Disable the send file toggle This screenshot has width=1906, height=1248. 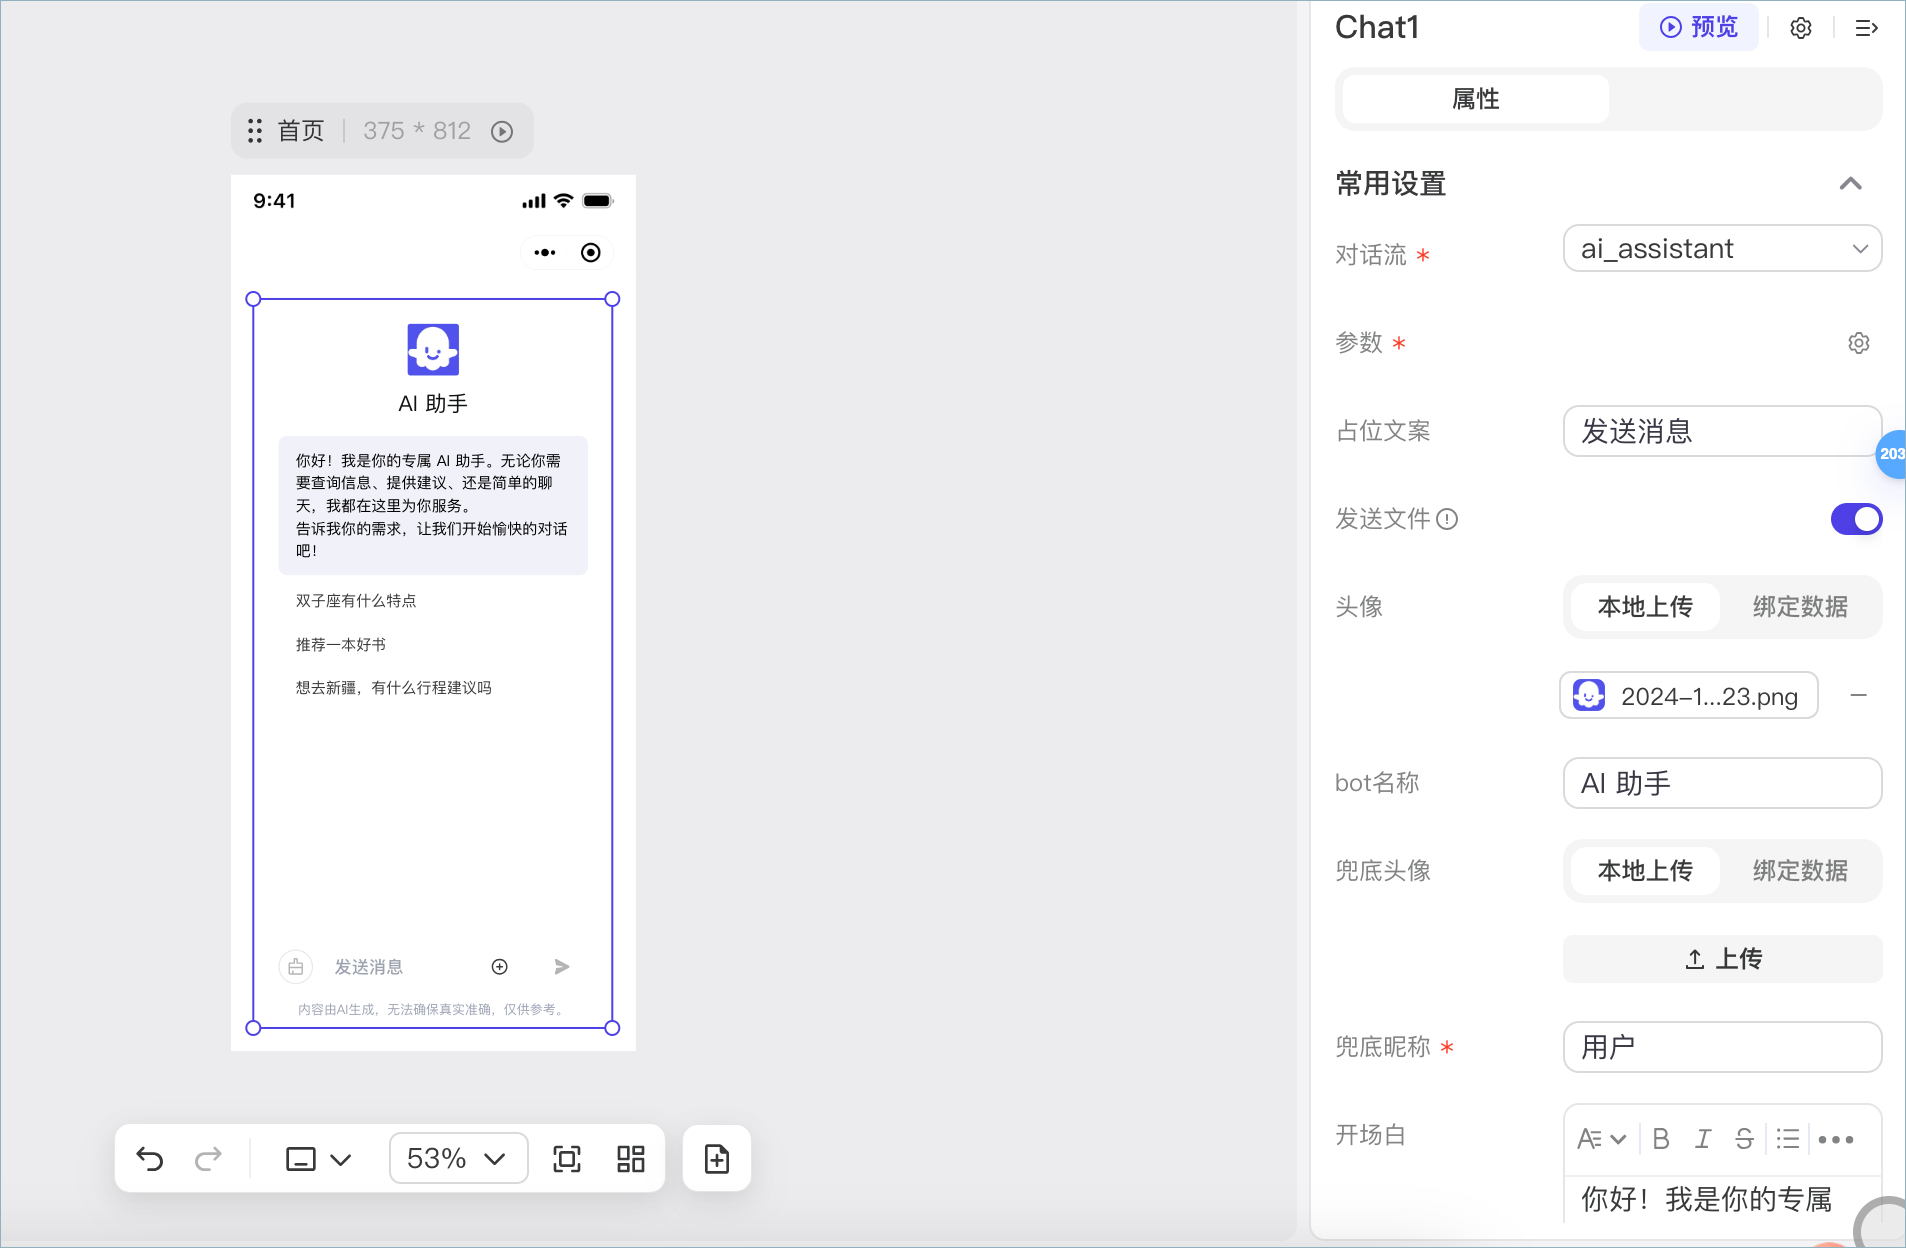1857,519
